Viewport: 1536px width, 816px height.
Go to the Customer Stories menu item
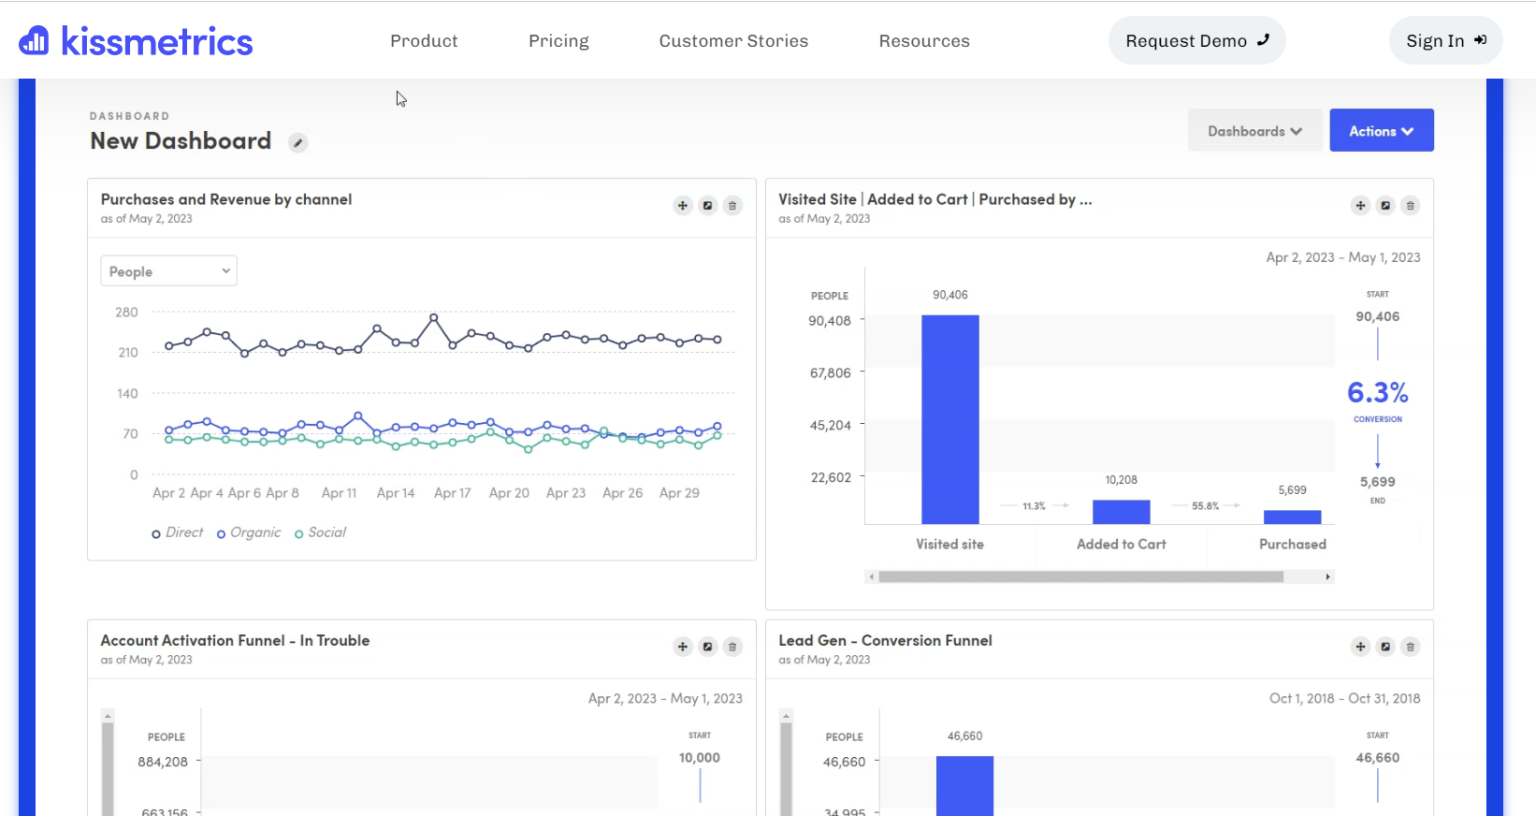tap(733, 41)
